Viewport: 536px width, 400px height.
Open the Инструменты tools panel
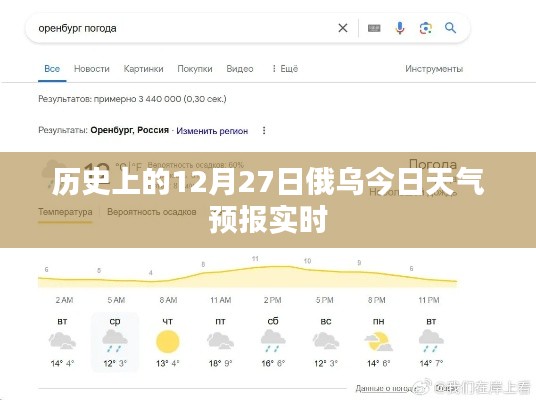pos(434,69)
